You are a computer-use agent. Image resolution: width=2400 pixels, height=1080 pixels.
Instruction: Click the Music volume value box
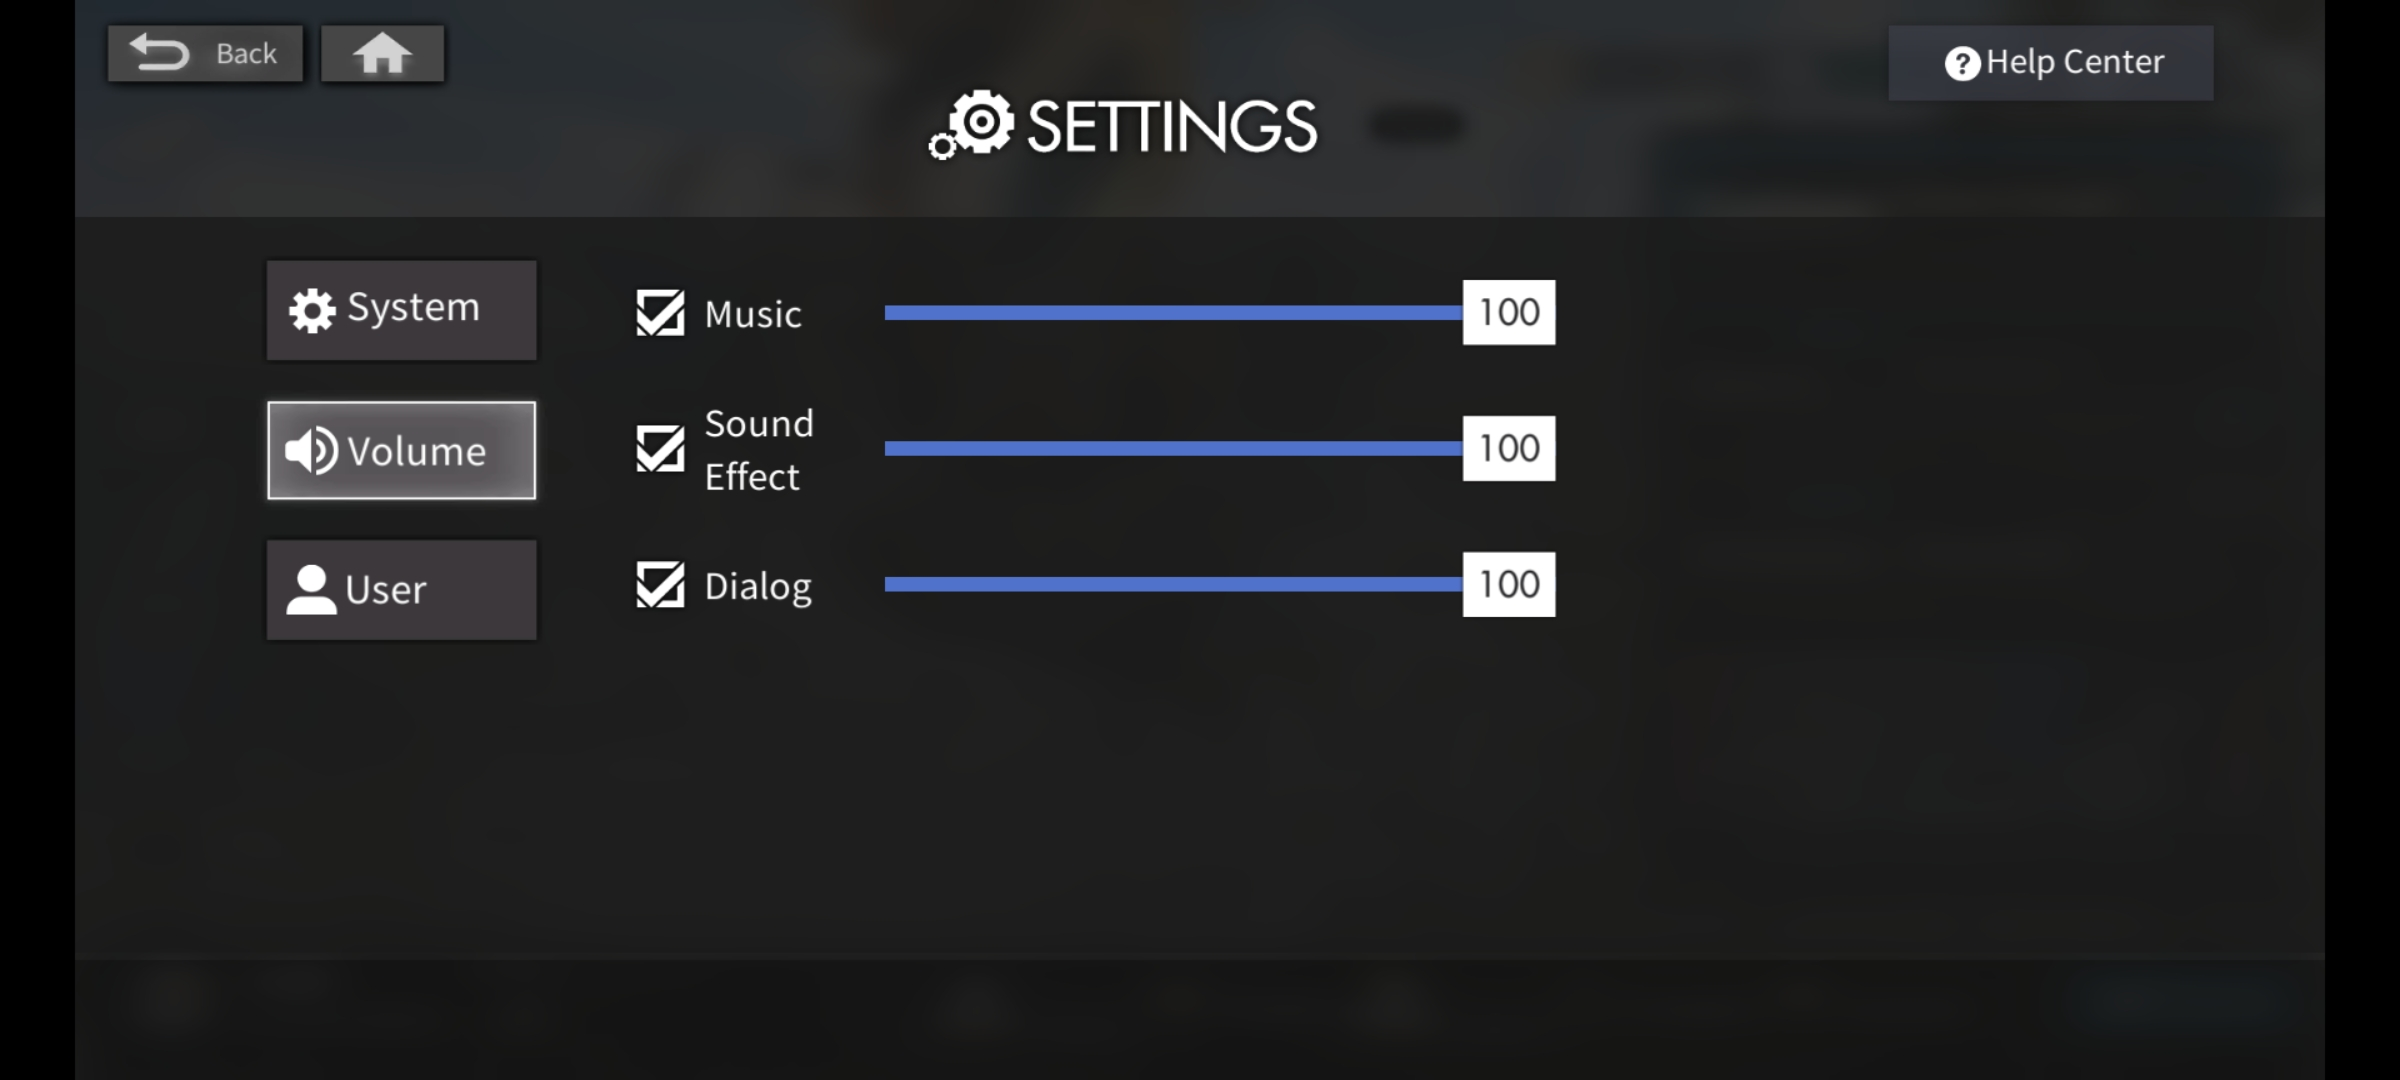(1508, 313)
